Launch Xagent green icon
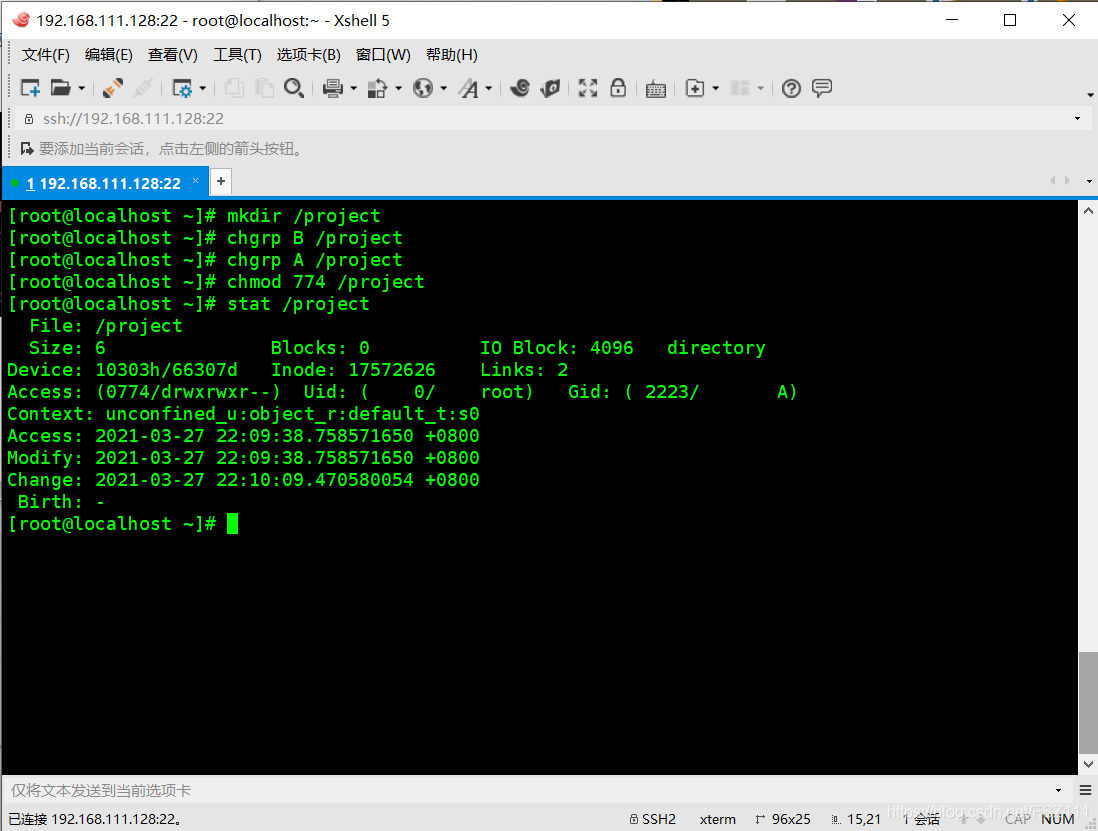The image size is (1098, 831). tap(550, 88)
